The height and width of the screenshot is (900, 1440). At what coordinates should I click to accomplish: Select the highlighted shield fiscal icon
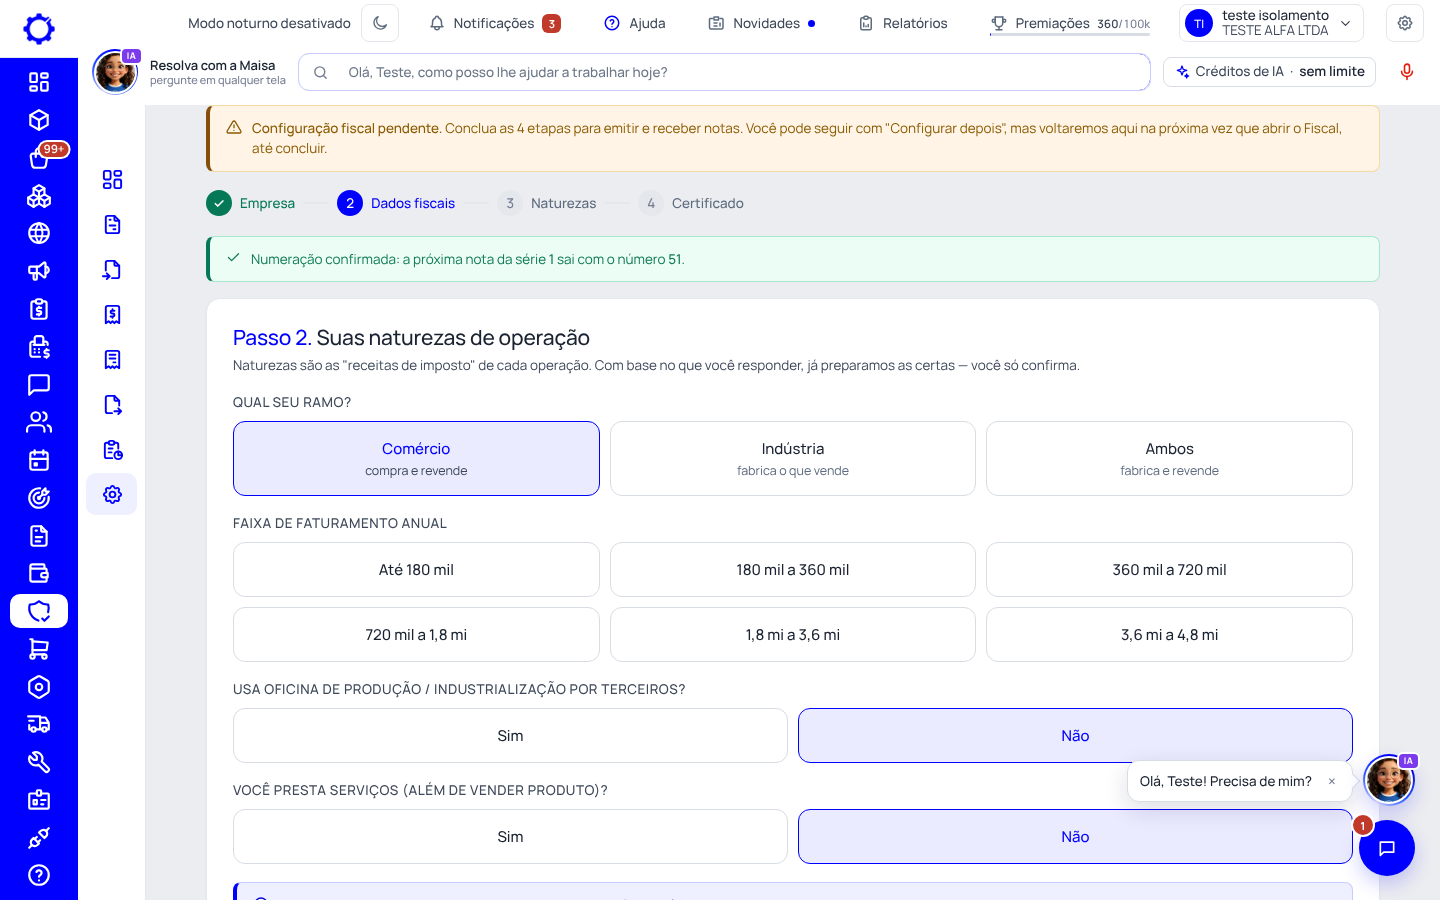point(39,611)
